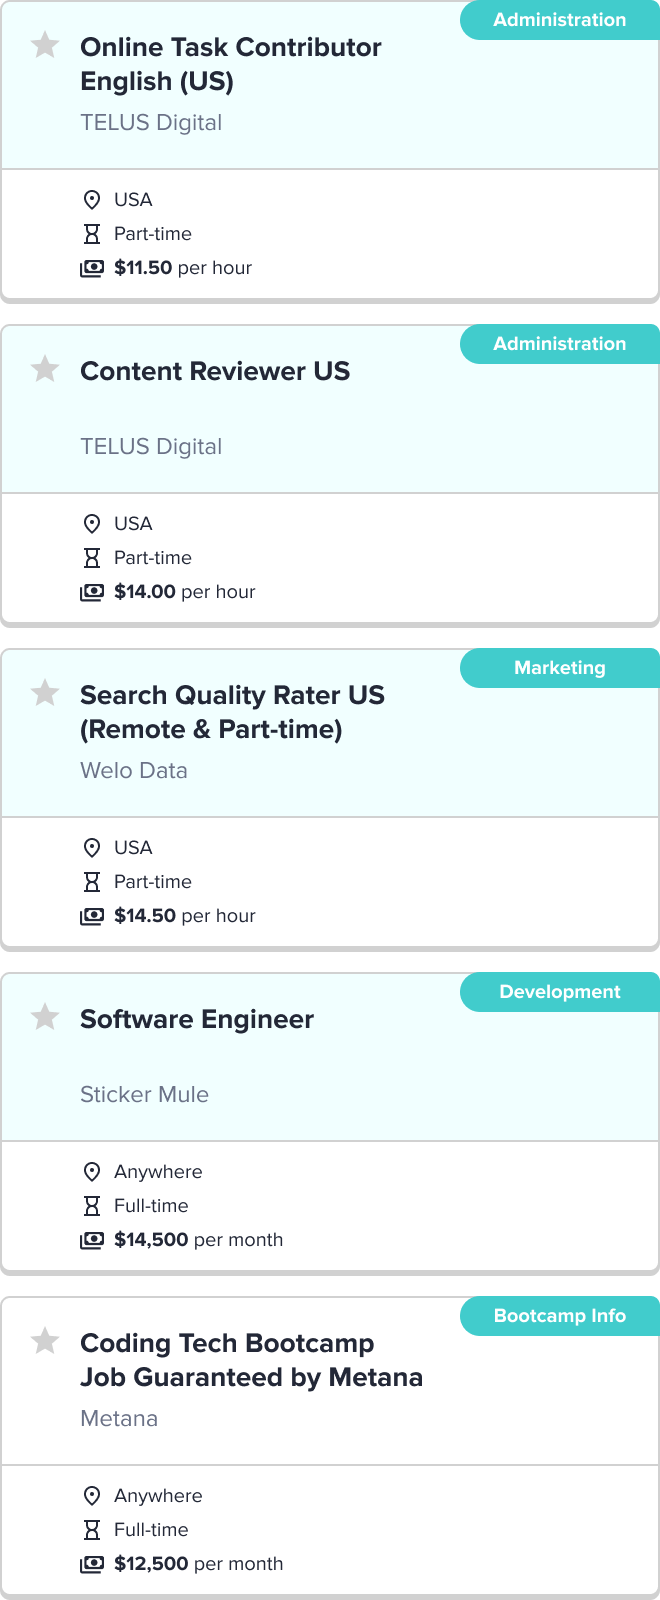Open the Content Reviewer US posting
Image resolution: width=660 pixels, height=1600 pixels.
[215, 371]
